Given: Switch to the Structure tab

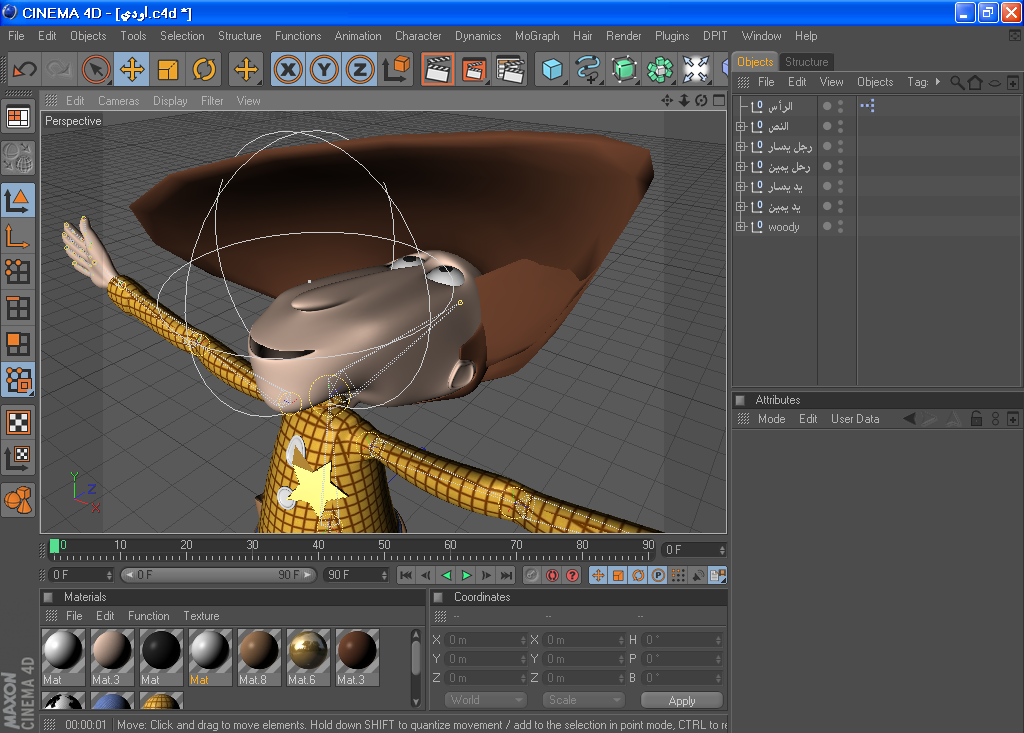Looking at the screenshot, I should (x=807, y=61).
